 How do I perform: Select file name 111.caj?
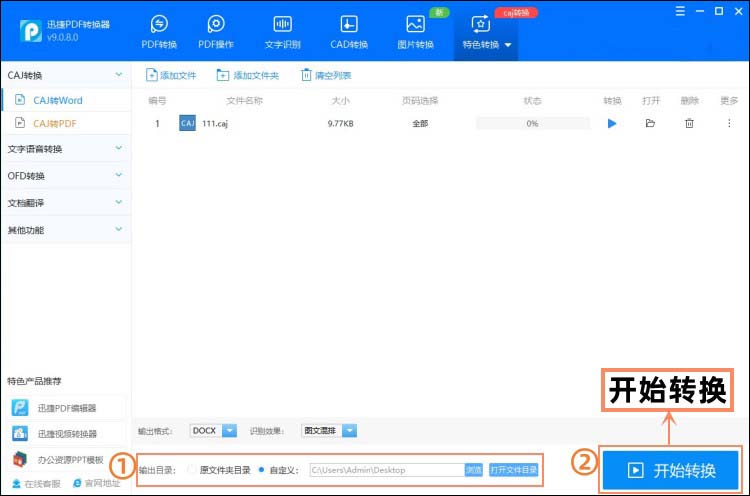tap(215, 123)
